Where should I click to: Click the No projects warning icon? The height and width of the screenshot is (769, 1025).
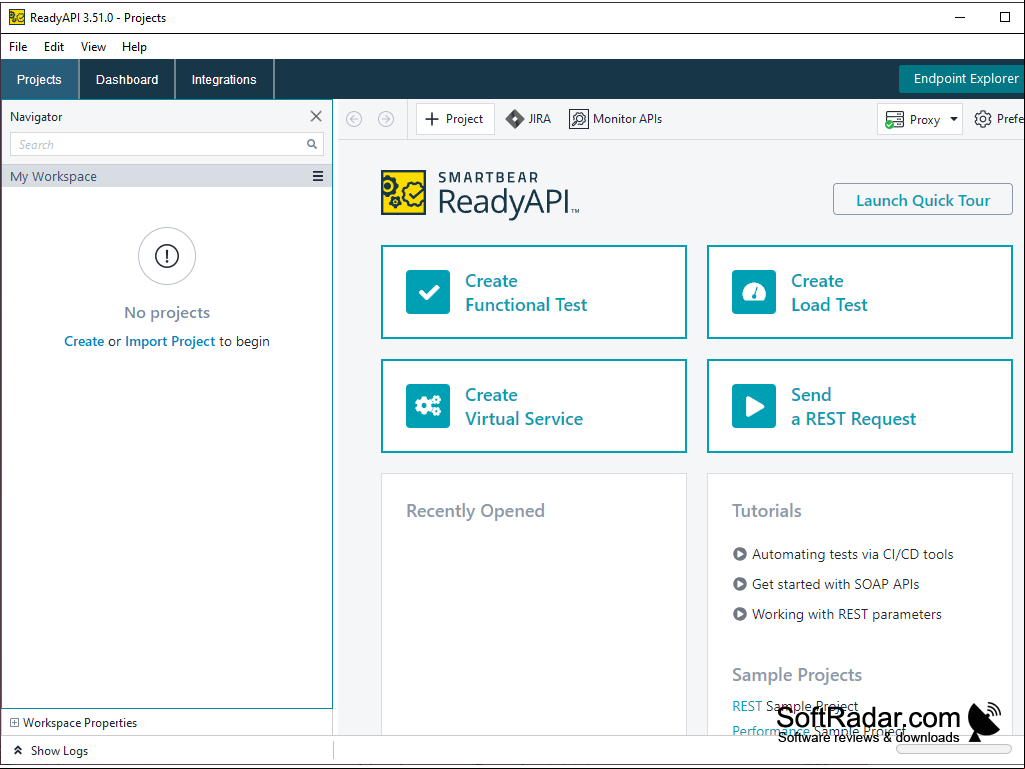[x=167, y=256]
